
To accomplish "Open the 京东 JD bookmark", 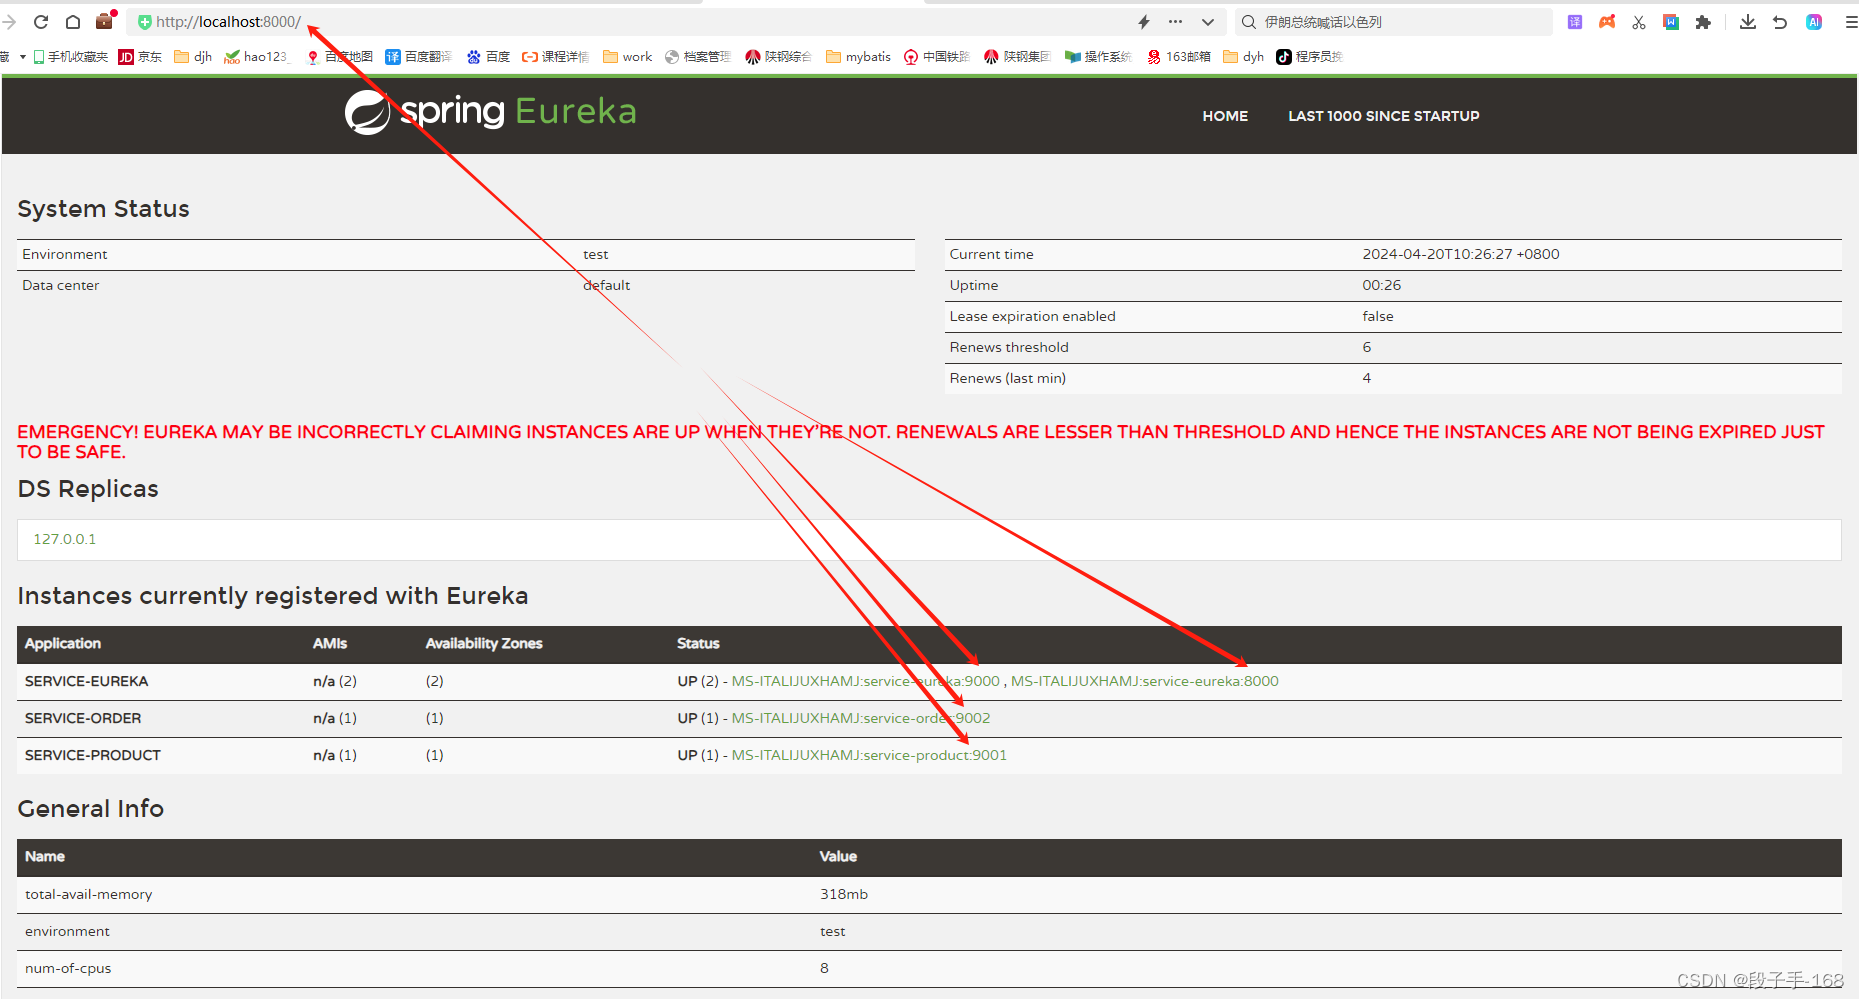I will pos(140,57).
